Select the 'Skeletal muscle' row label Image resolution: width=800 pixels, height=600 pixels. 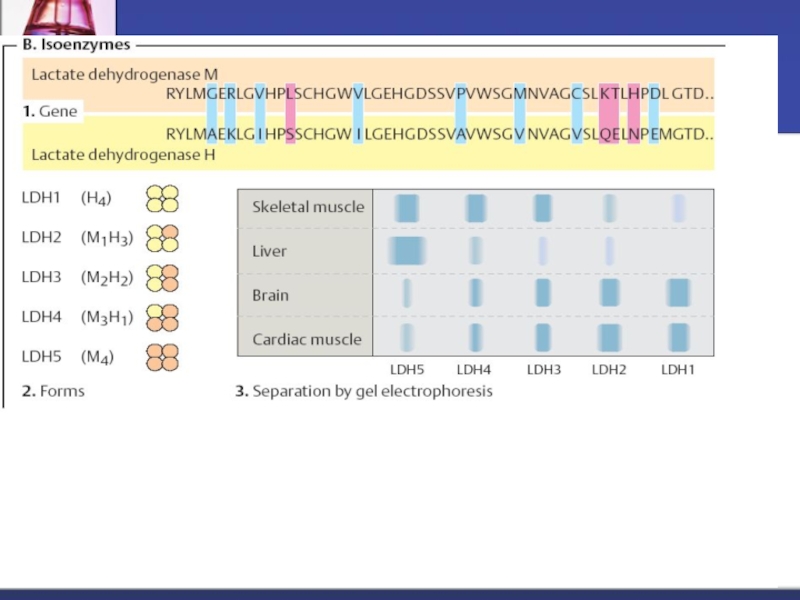(x=308, y=207)
